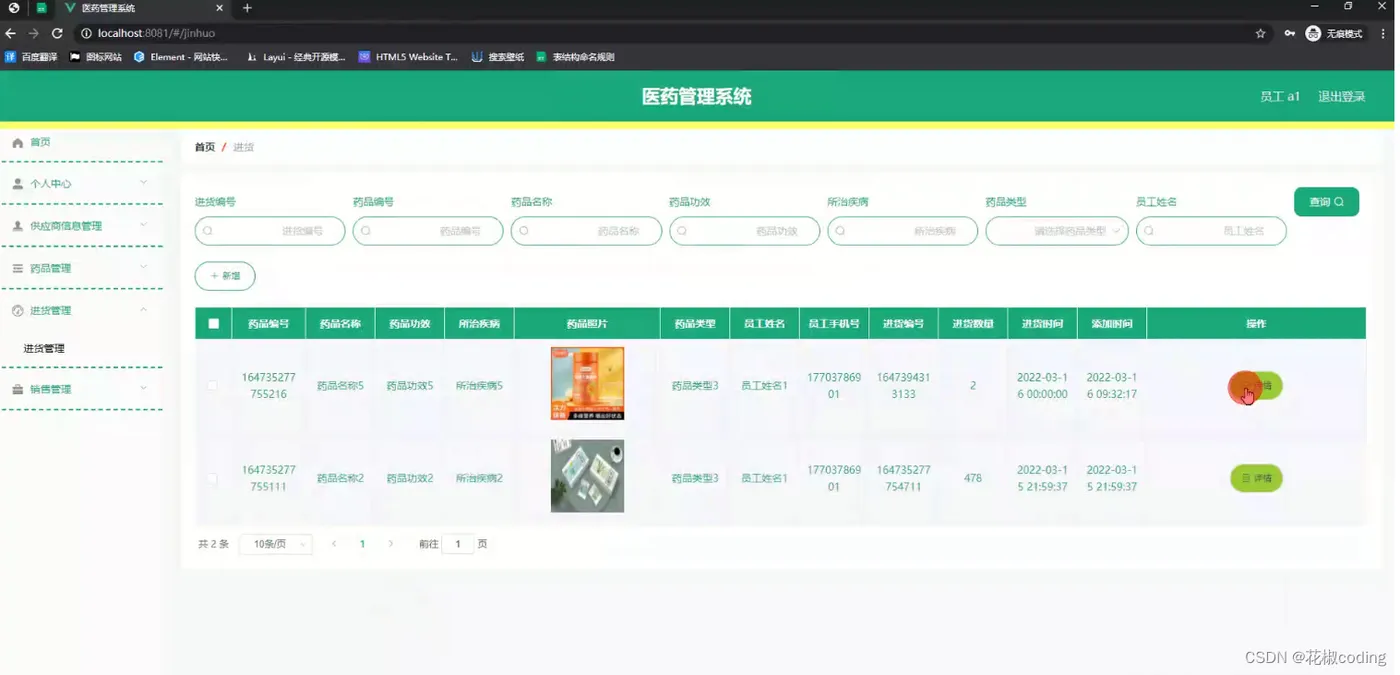Open the Layui bookmark

[x=296, y=57]
